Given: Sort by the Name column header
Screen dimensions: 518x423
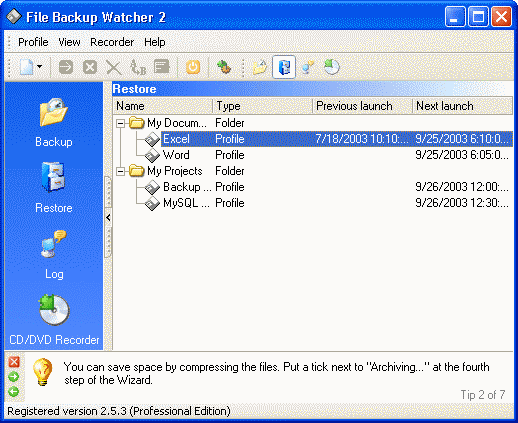Looking at the screenshot, I should (x=163, y=106).
